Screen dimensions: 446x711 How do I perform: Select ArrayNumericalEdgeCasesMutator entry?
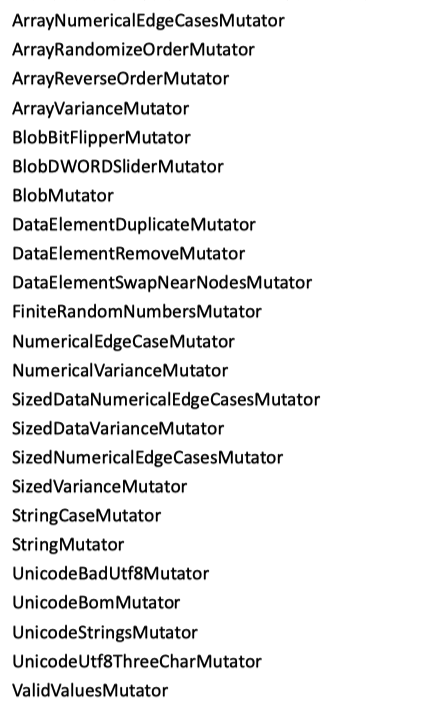pos(148,21)
